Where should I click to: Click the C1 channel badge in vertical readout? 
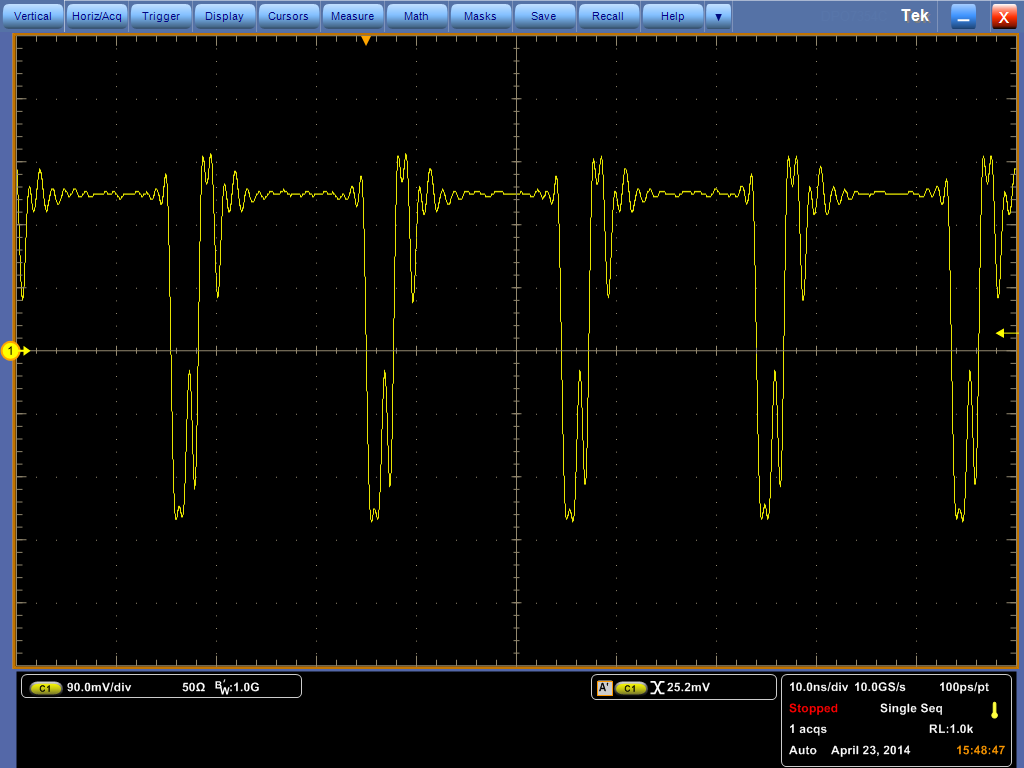(x=45, y=688)
